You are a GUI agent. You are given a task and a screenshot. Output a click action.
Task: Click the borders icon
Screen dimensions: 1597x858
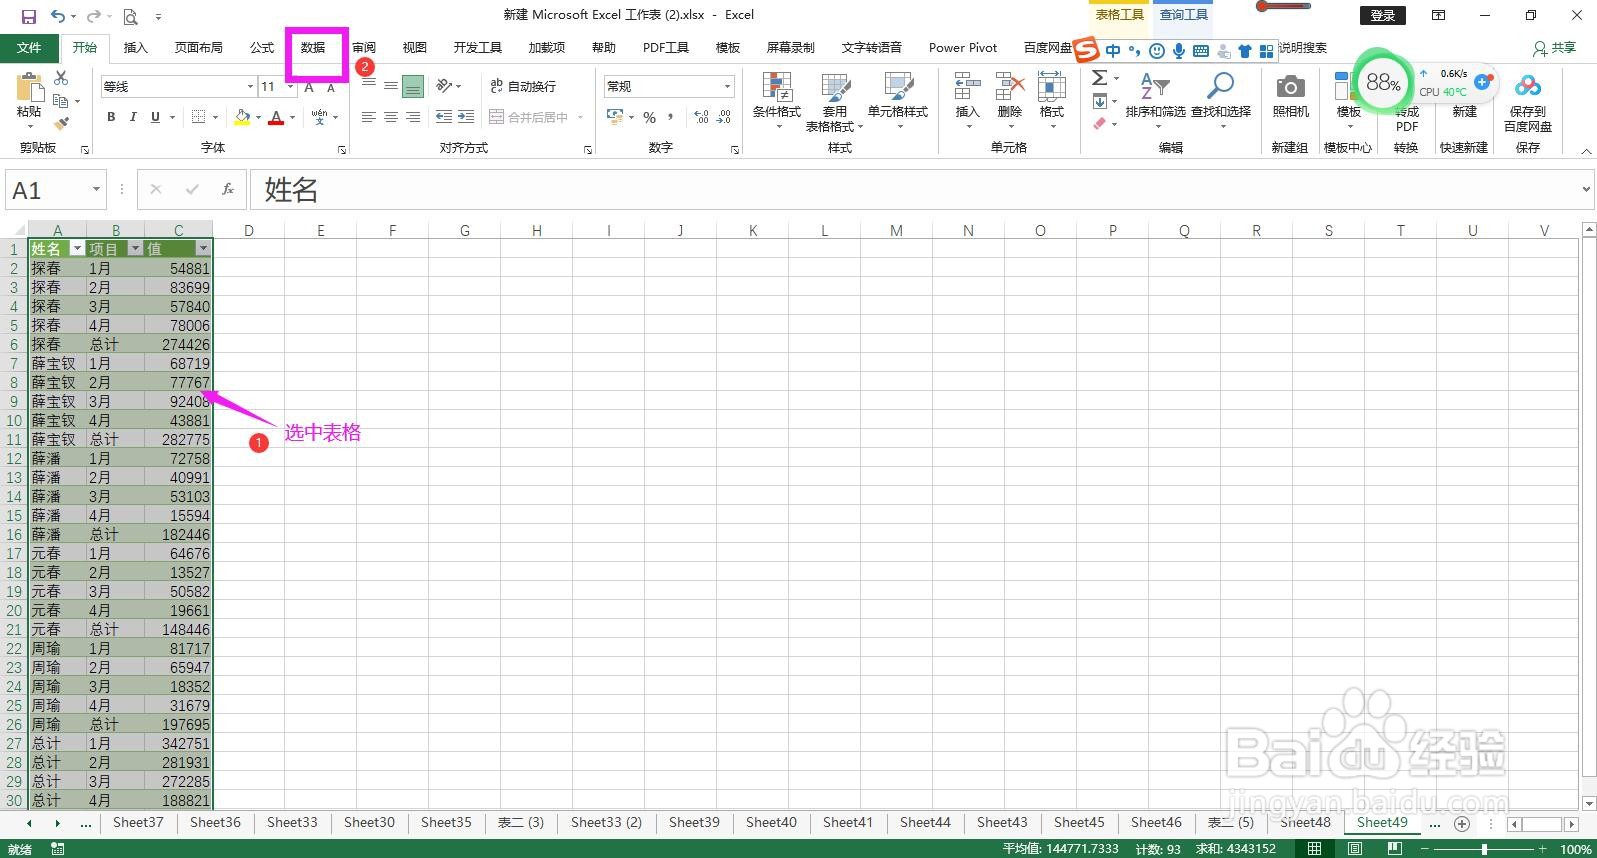[x=199, y=117]
